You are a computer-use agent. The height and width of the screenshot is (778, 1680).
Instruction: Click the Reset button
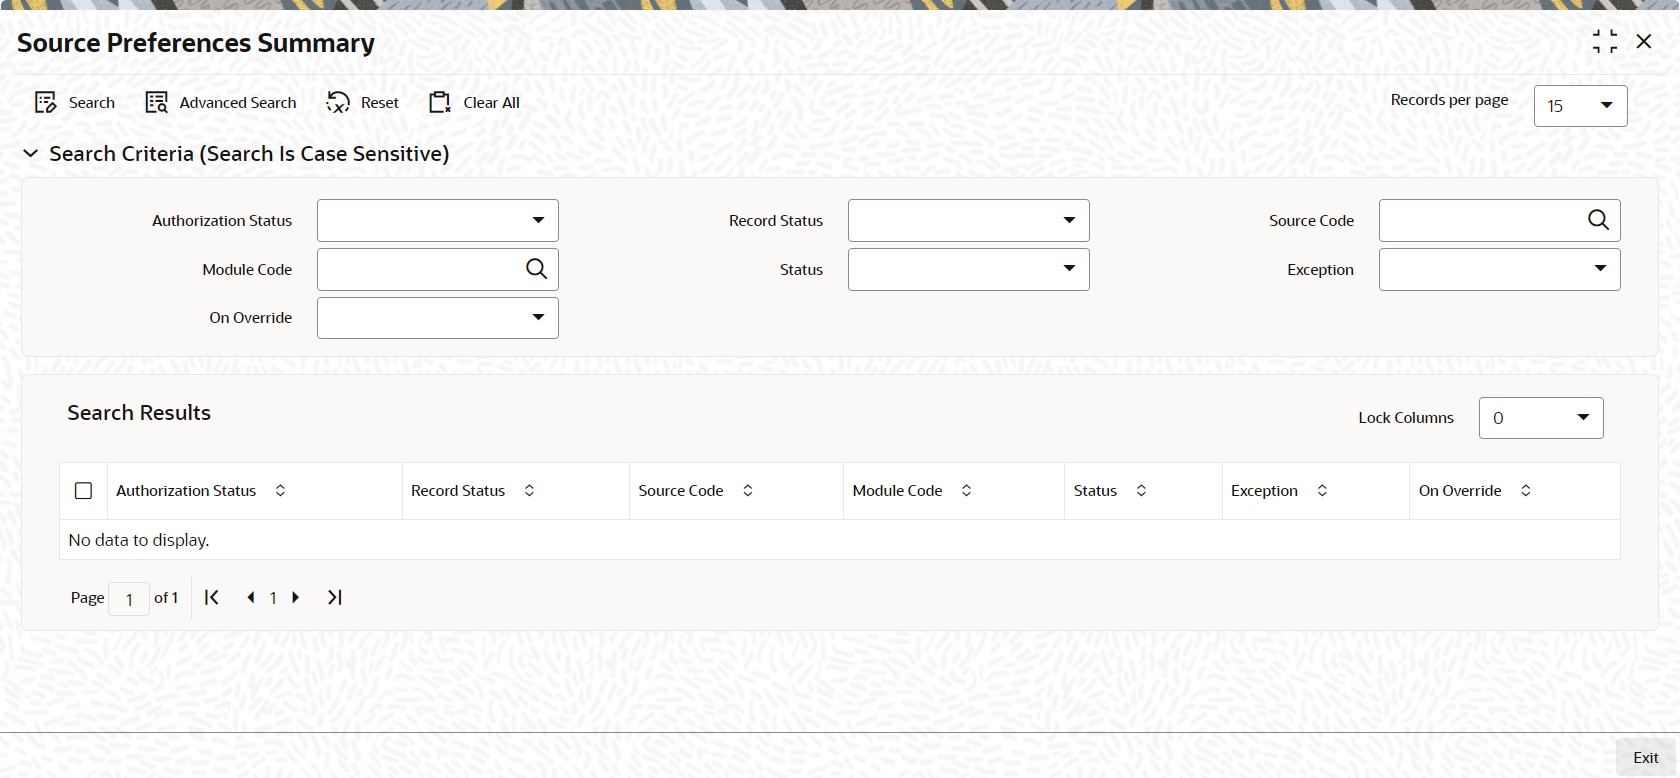coord(363,102)
